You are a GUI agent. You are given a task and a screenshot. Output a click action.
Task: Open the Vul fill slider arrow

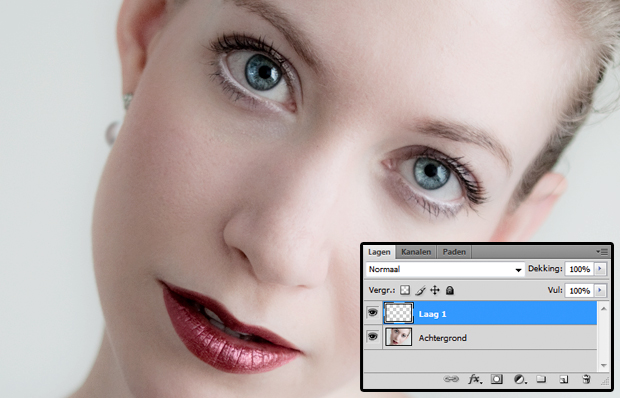[600, 290]
